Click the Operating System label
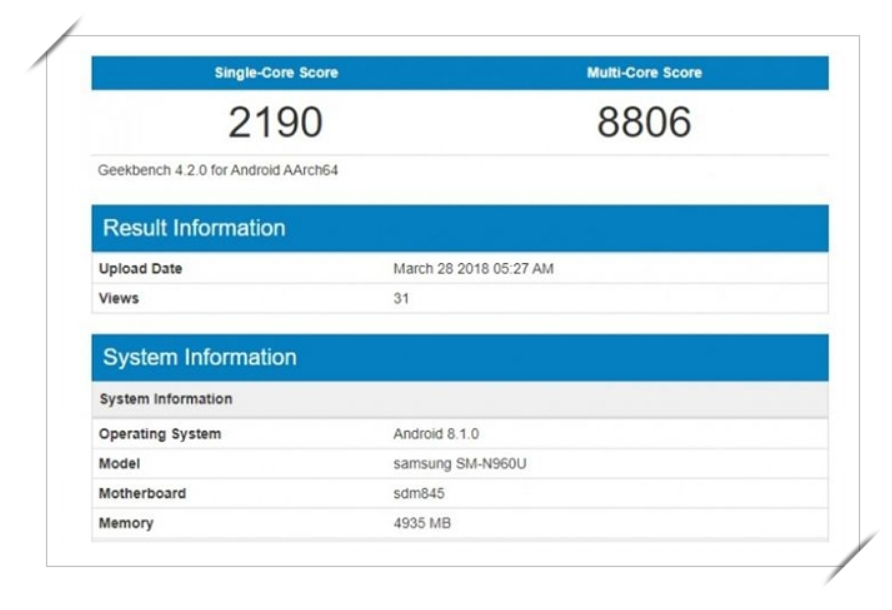892x610 pixels. [x=160, y=434]
